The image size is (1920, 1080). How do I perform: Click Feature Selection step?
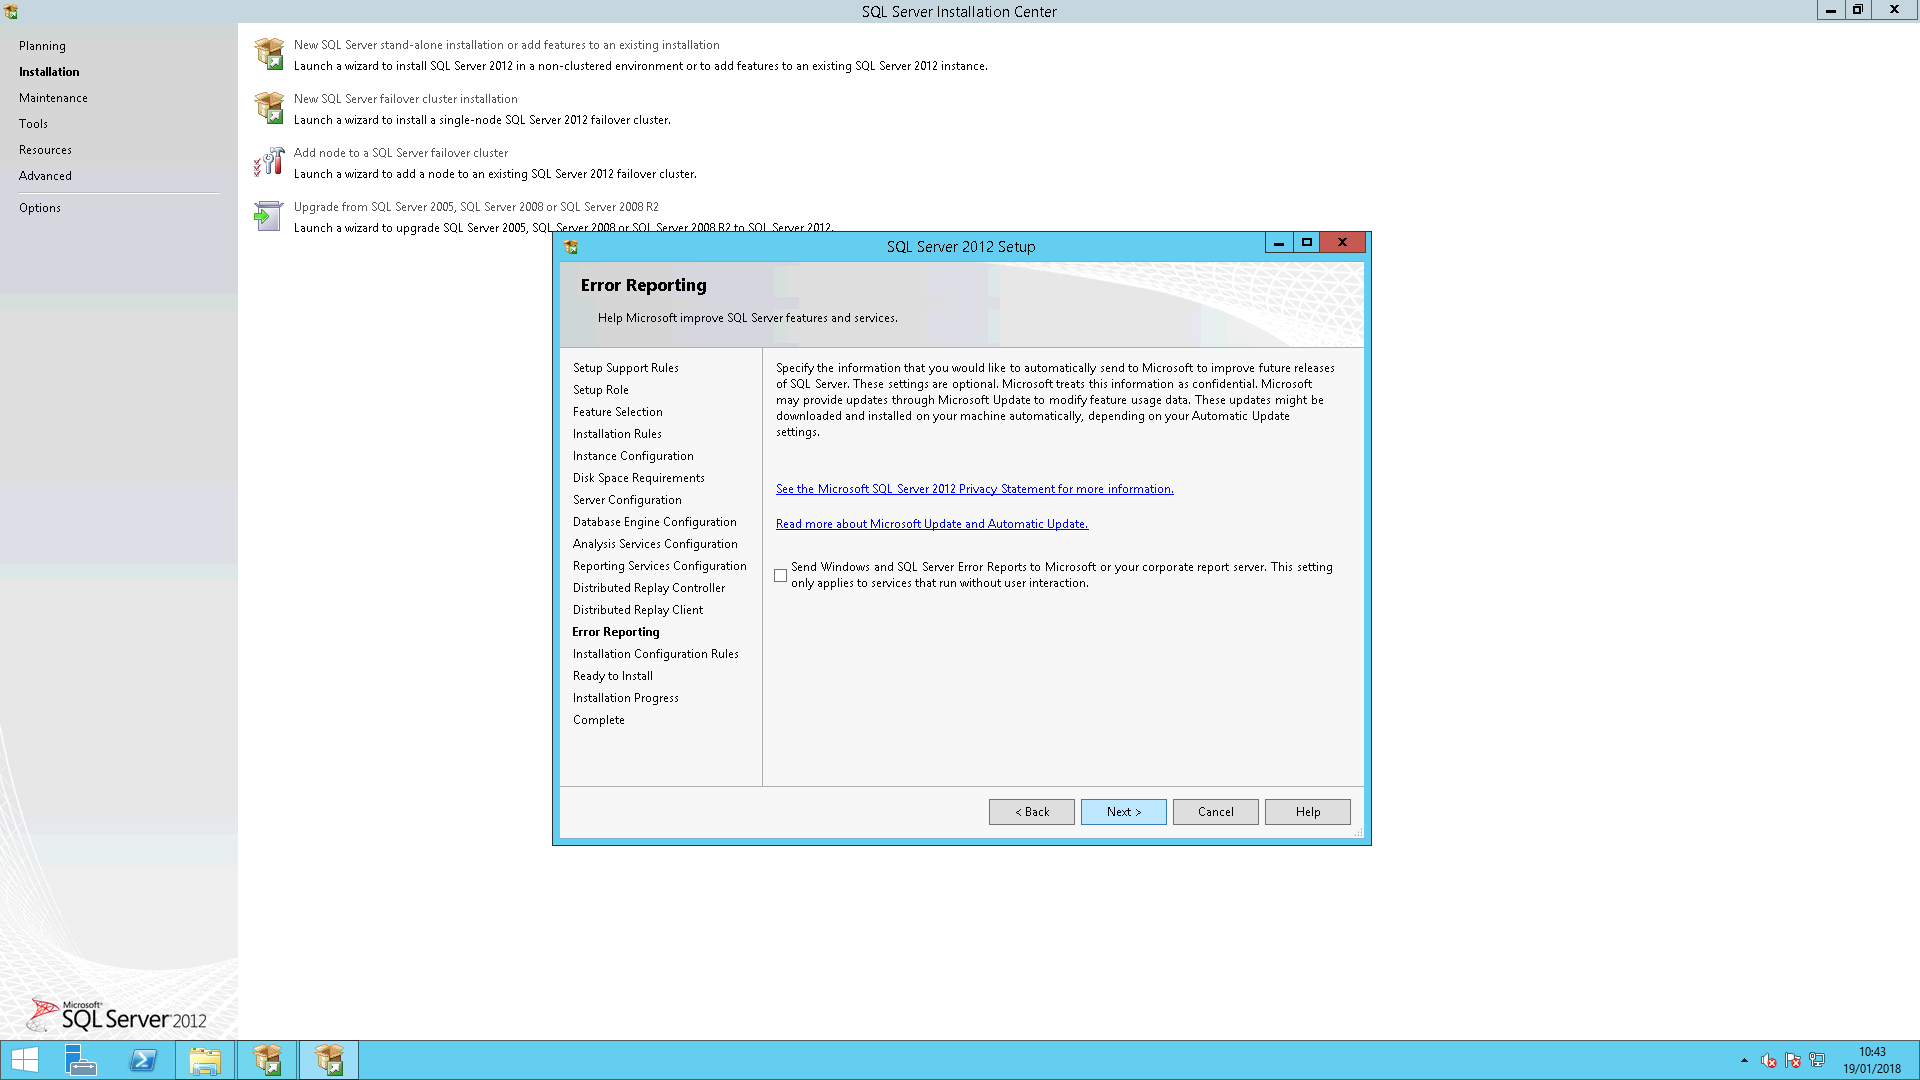coord(618,412)
